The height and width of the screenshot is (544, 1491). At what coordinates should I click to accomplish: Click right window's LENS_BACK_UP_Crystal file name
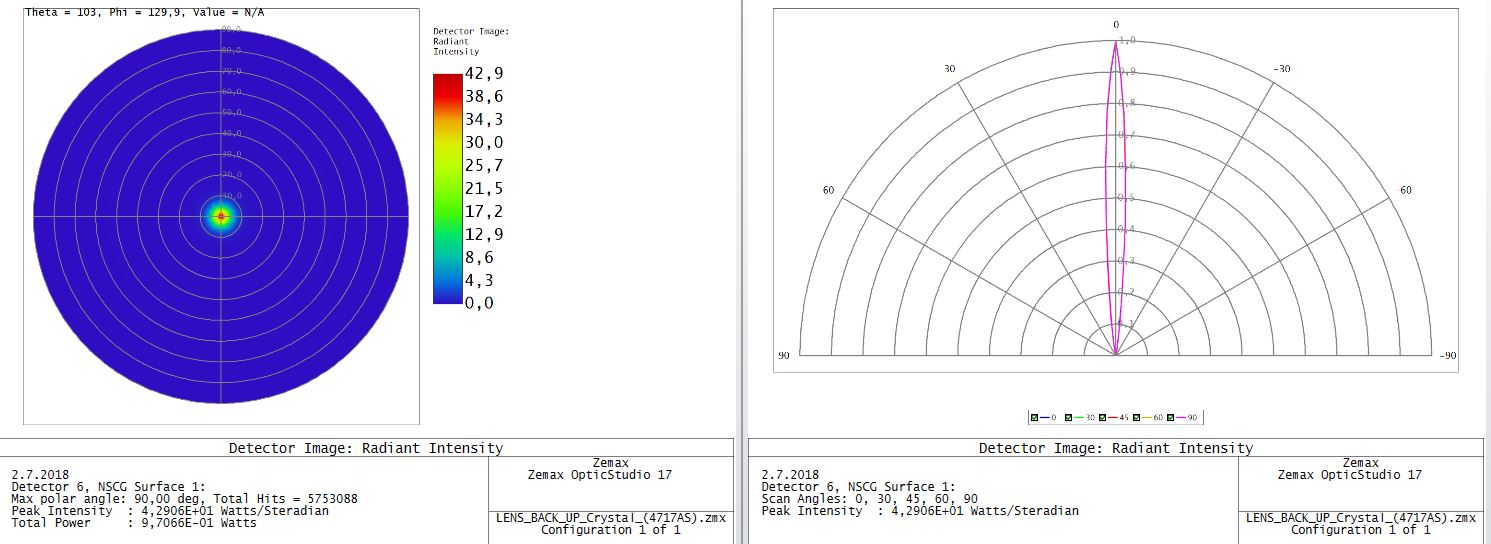pos(1361,517)
